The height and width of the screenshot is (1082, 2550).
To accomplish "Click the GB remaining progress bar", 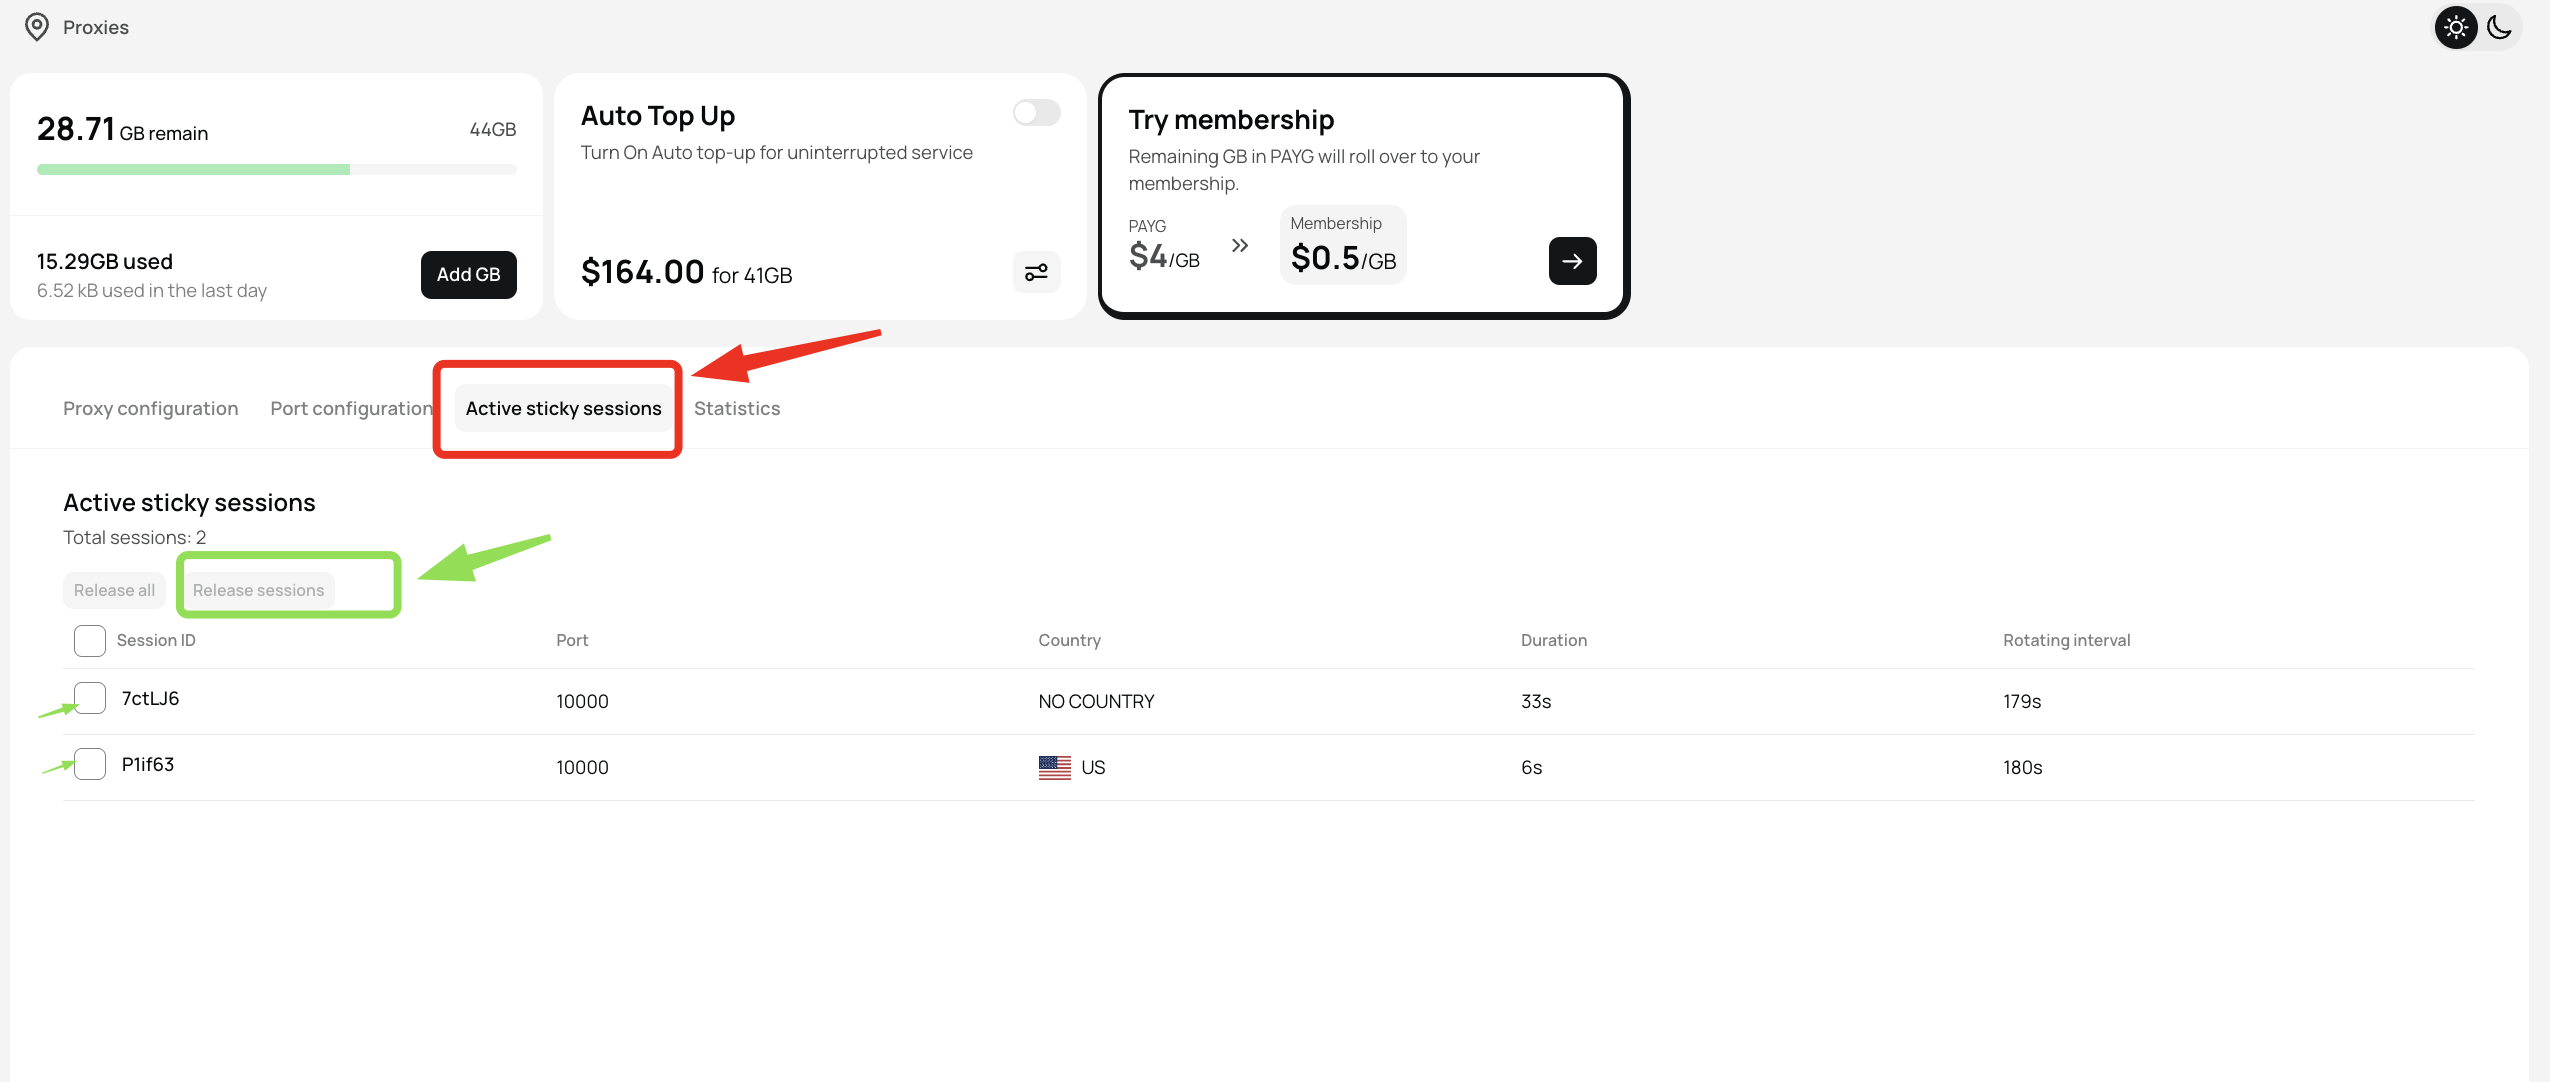I will [276, 170].
